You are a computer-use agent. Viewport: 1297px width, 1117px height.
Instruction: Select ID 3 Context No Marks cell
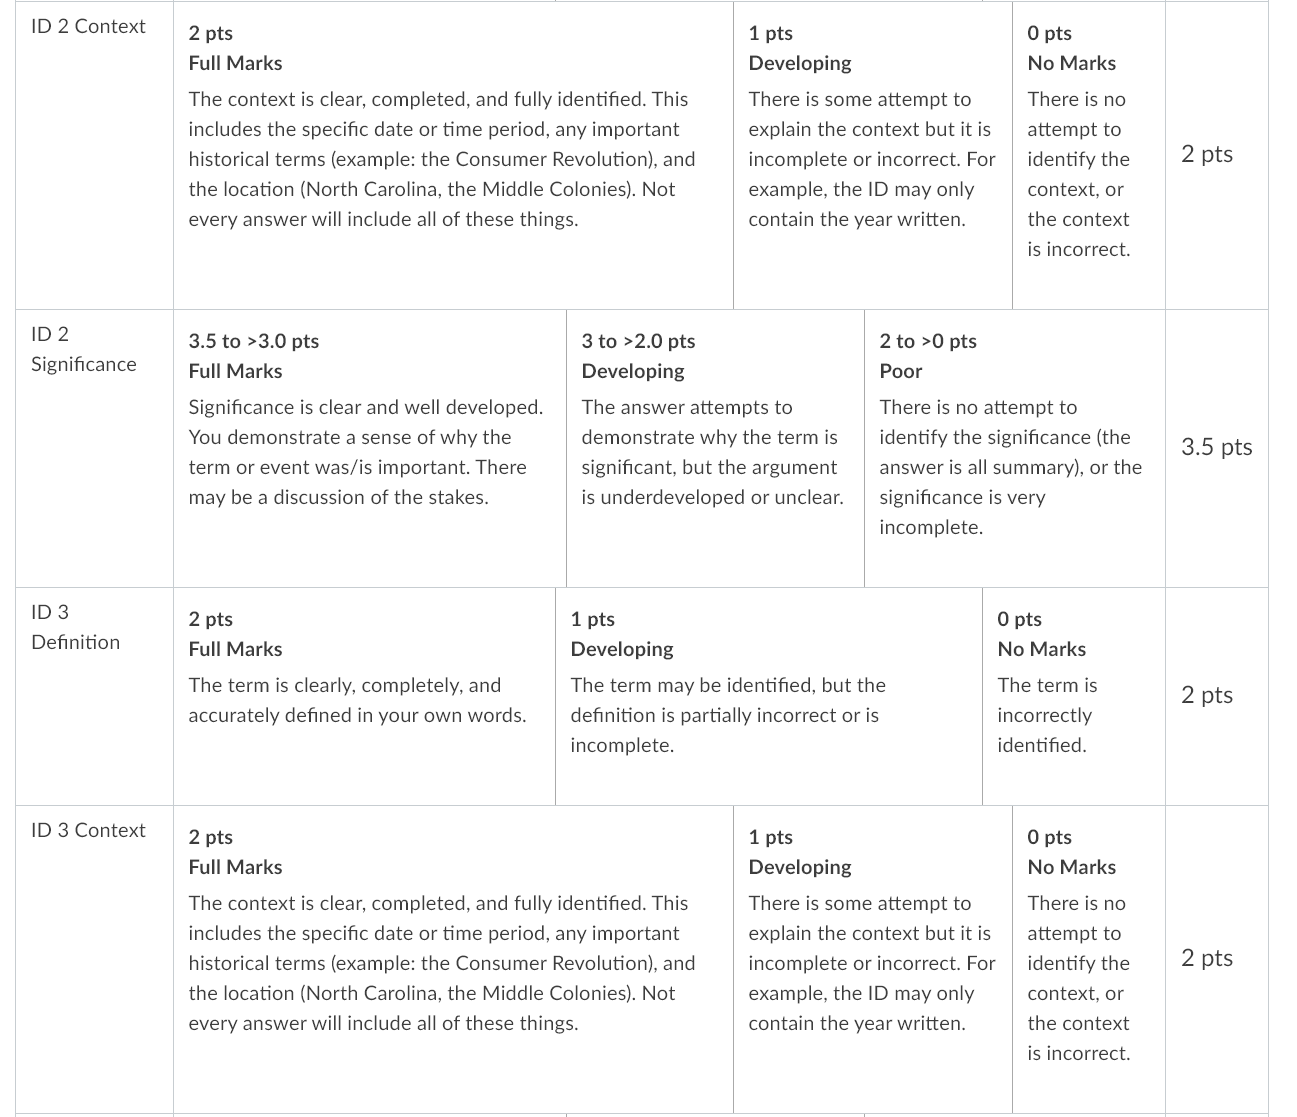tap(1088, 959)
